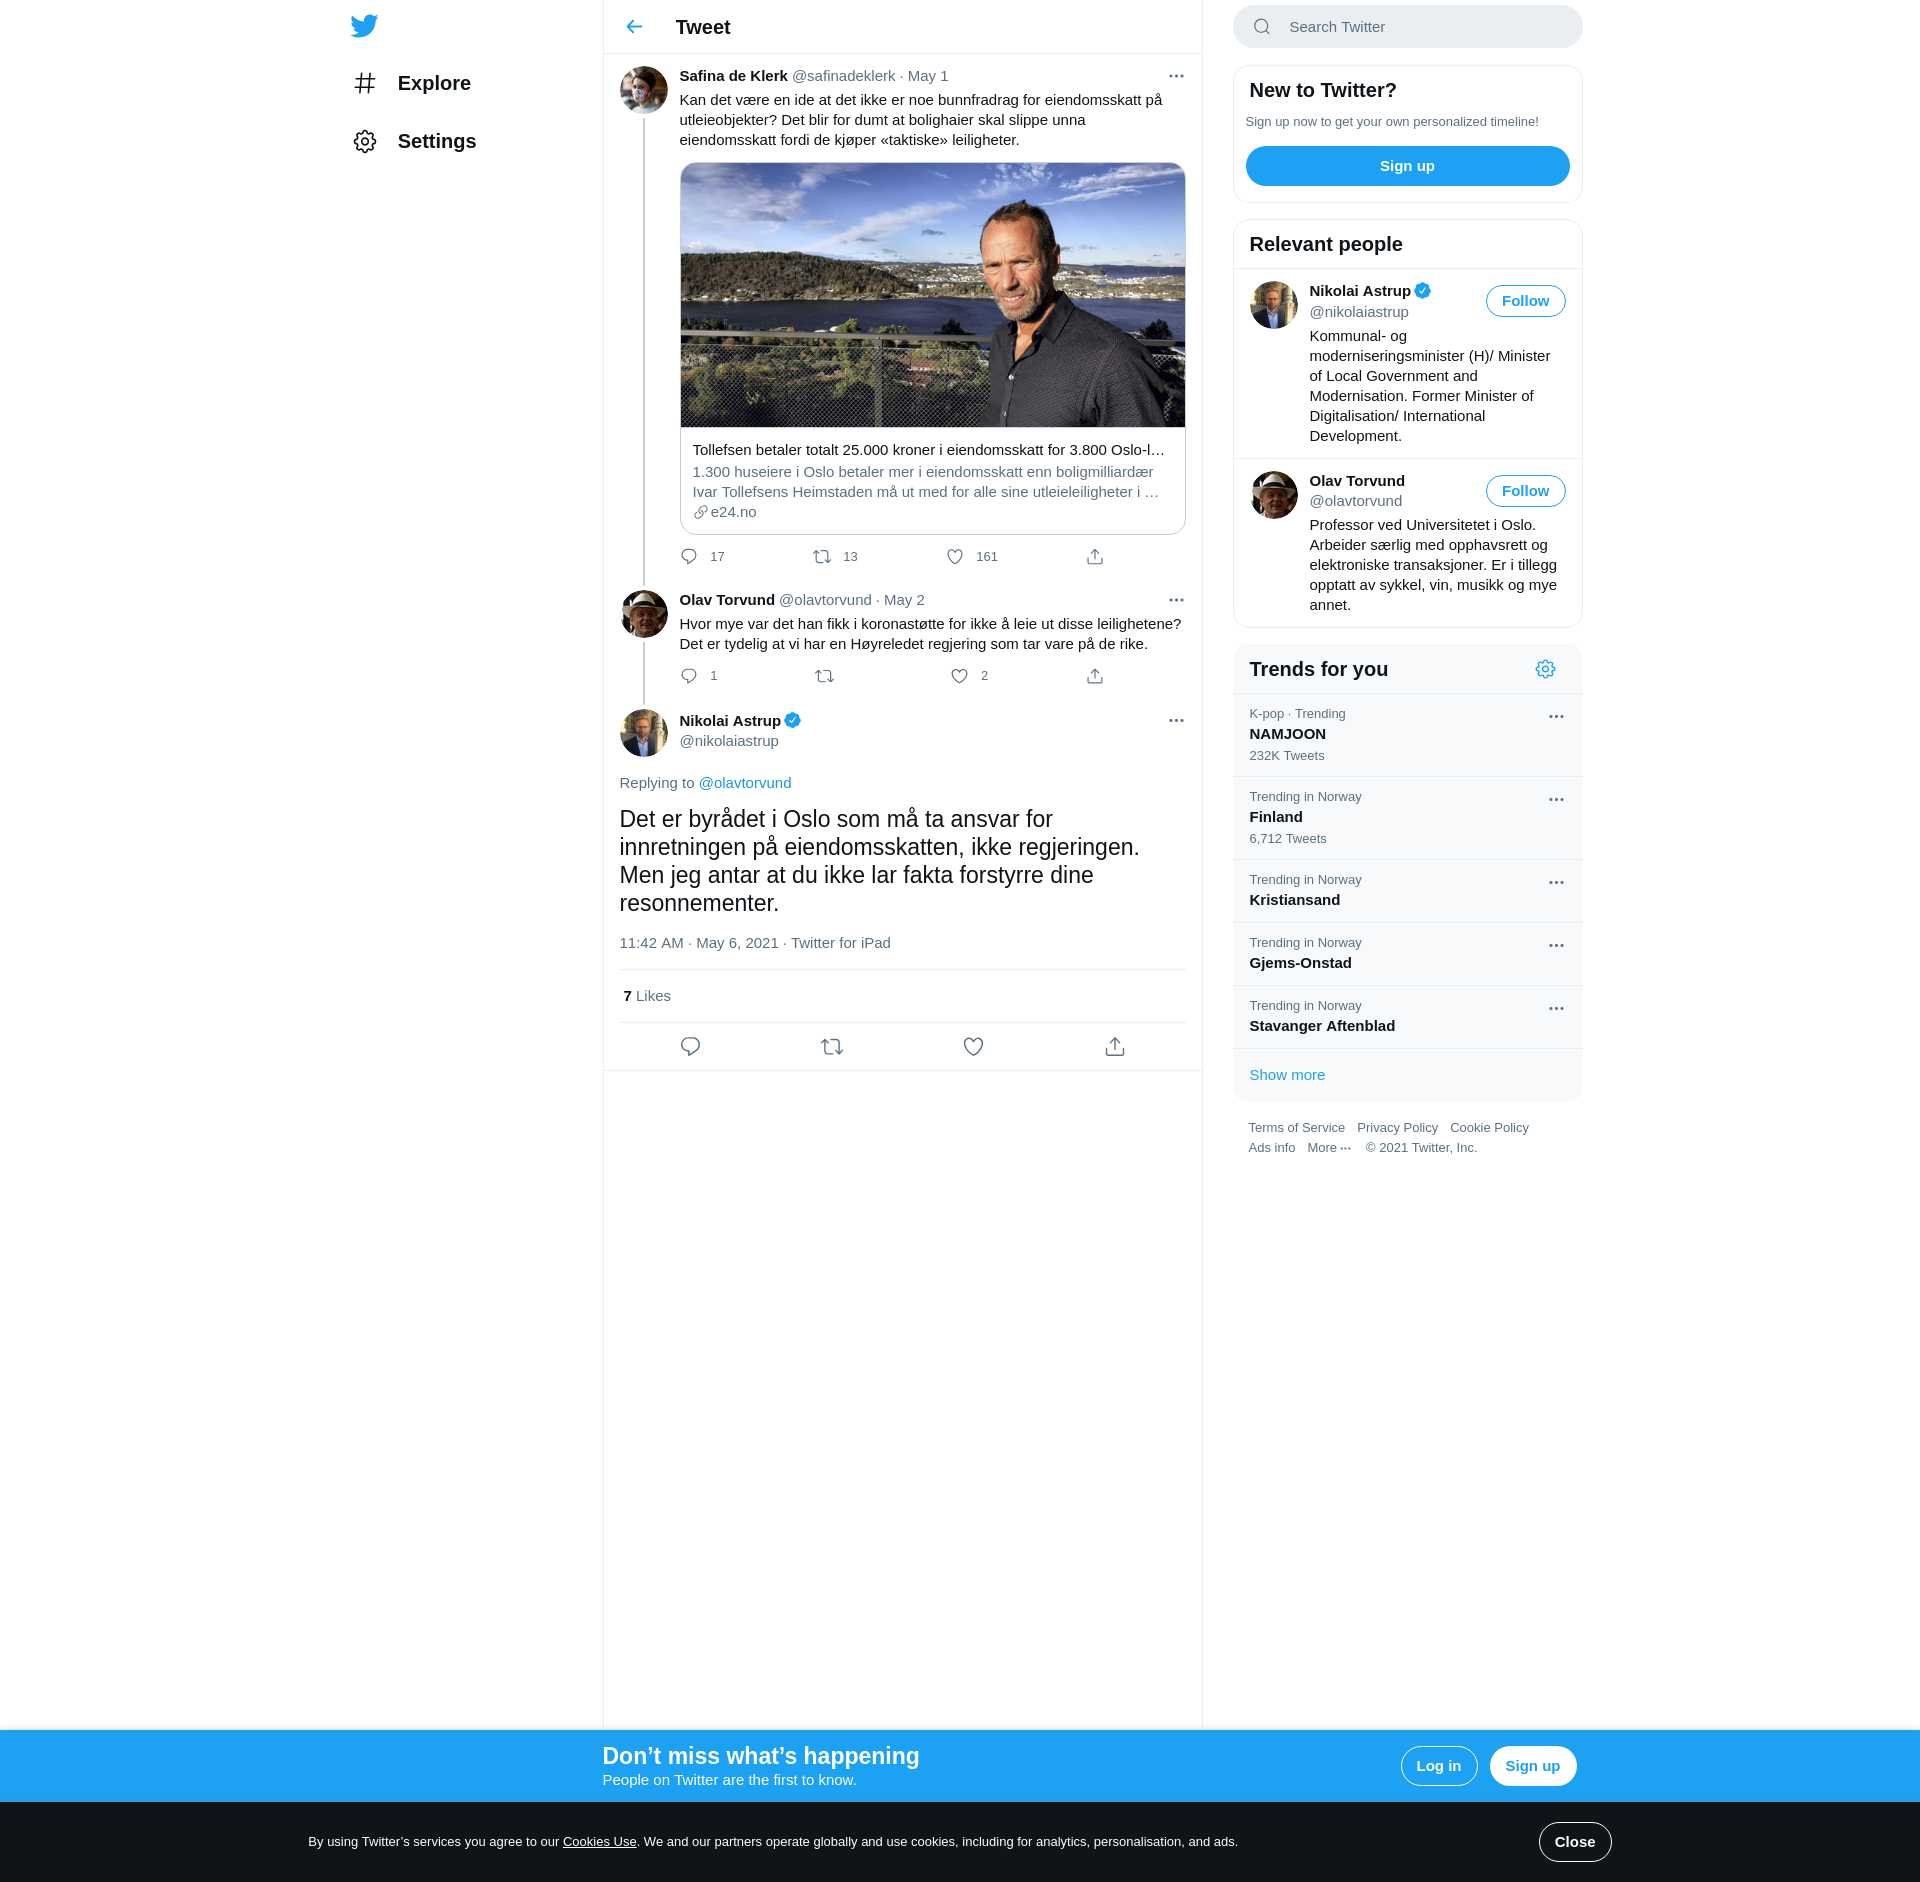The height and width of the screenshot is (1882, 1920).
Task: Open more options for NAMJOON trend
Action: [x=1556, y=717]
